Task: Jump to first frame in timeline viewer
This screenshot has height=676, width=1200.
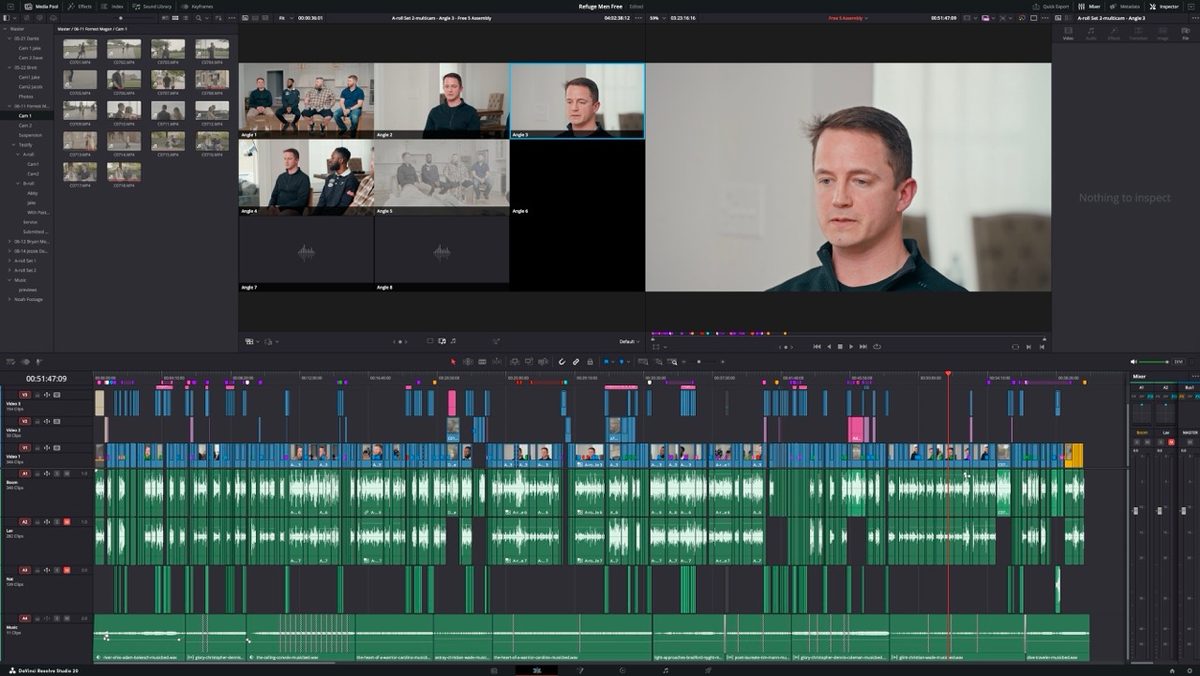Action: click(x=817, y=346)
